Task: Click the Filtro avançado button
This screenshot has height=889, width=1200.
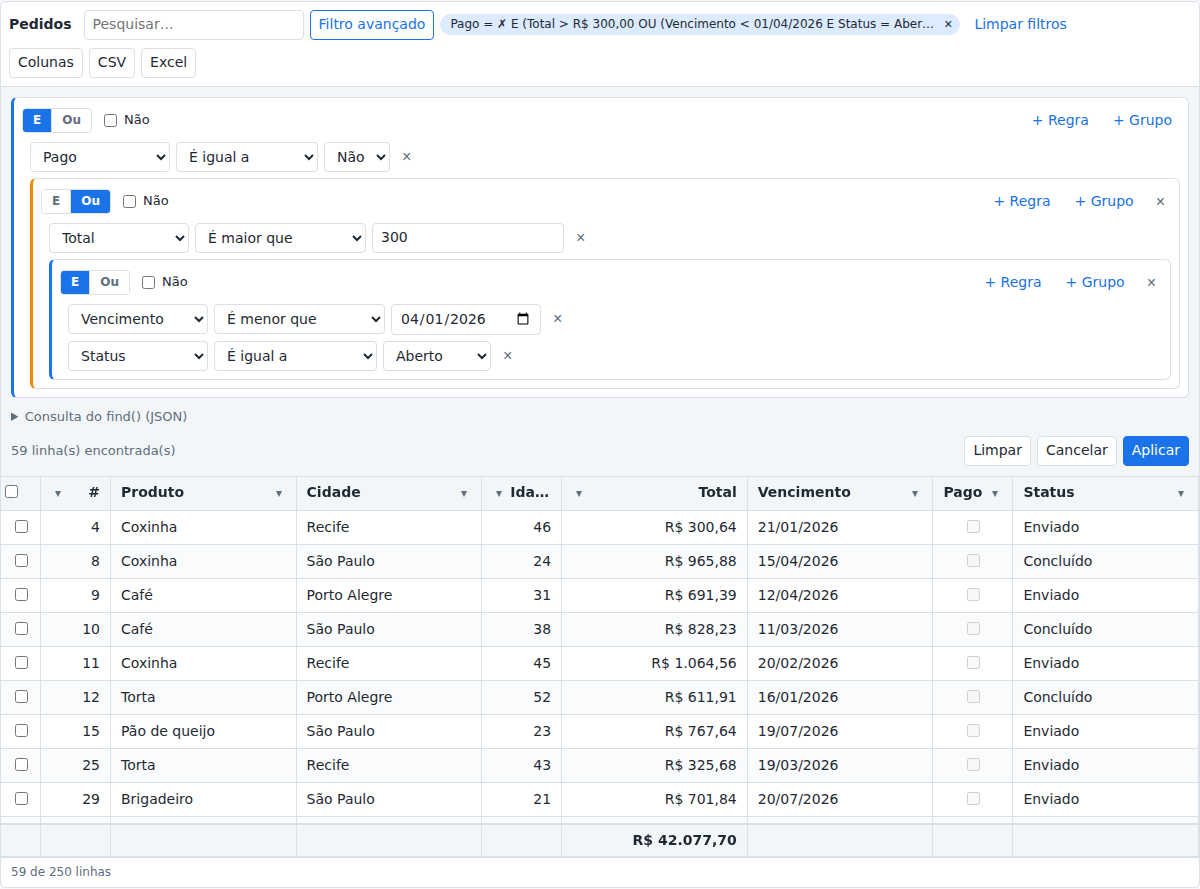Action: (x=372, y=24)
